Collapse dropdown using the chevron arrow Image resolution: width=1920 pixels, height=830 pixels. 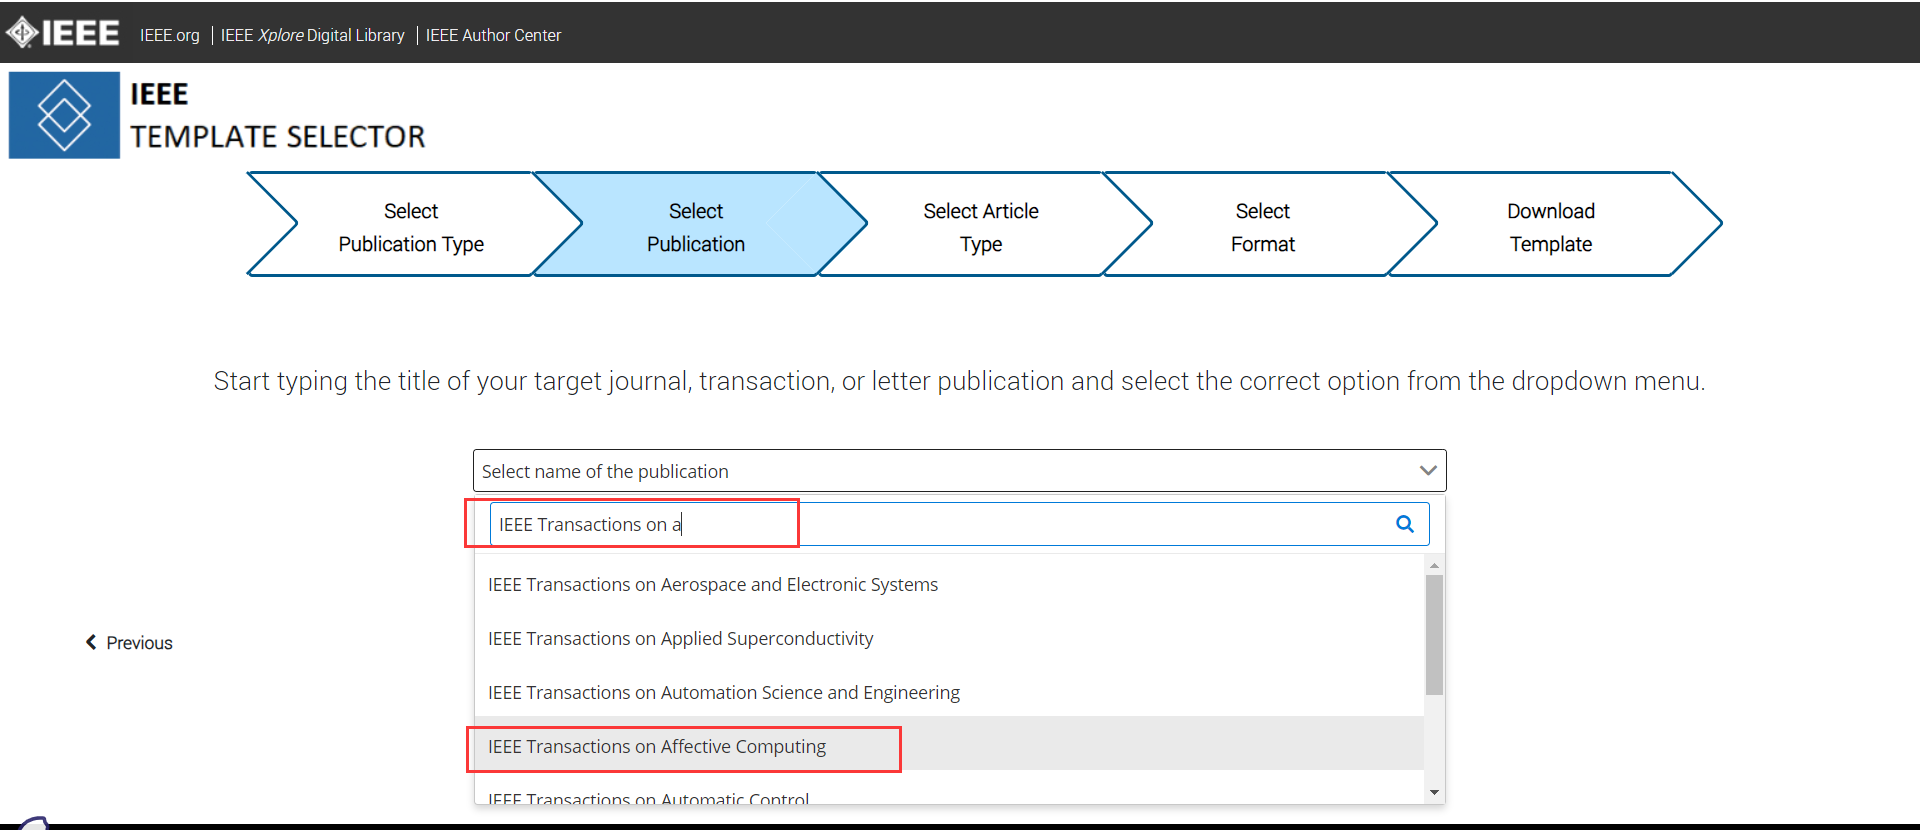coord(1427,471)
